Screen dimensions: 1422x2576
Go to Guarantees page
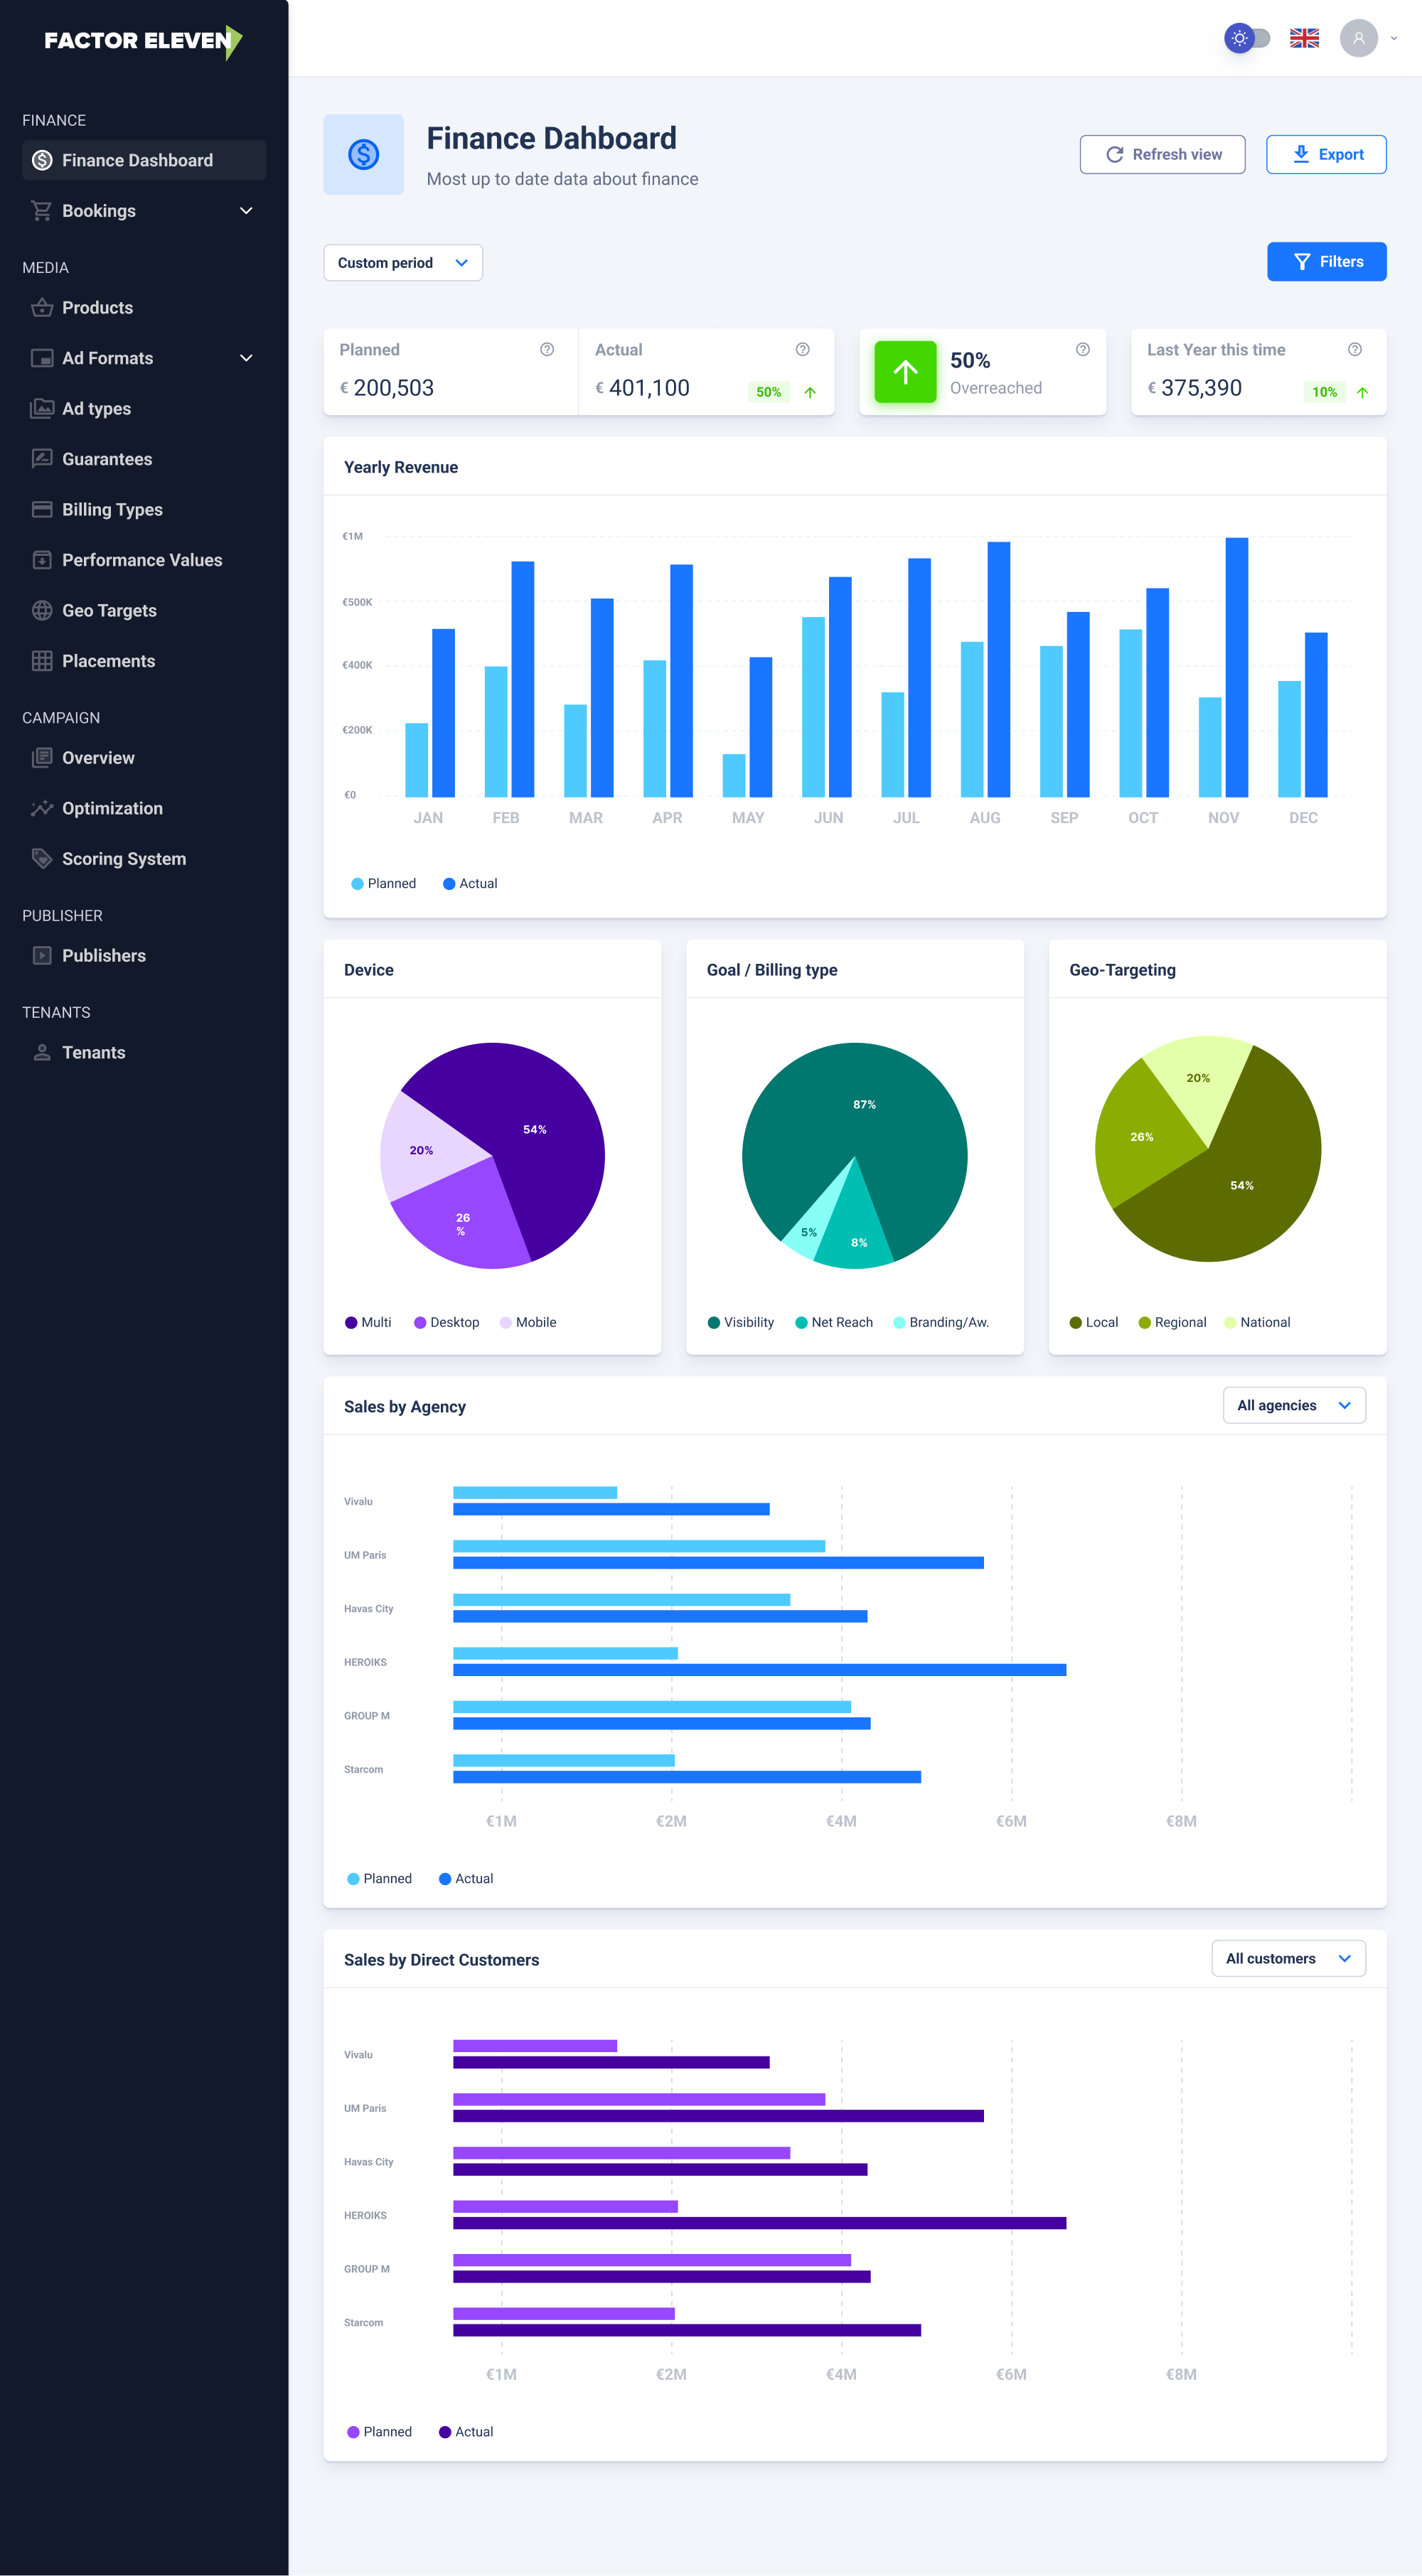coord(144,459)
